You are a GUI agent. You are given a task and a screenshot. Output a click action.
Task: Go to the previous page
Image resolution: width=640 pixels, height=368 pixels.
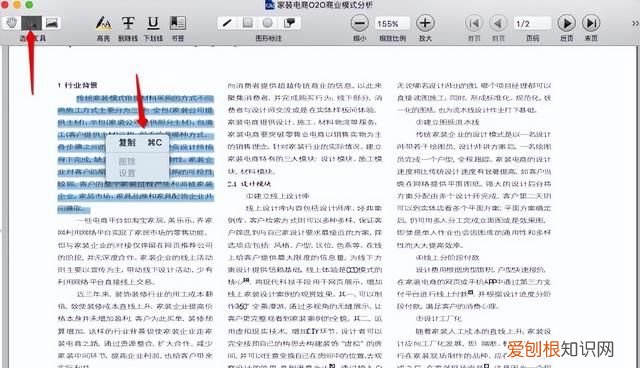(x=498, y=23)
